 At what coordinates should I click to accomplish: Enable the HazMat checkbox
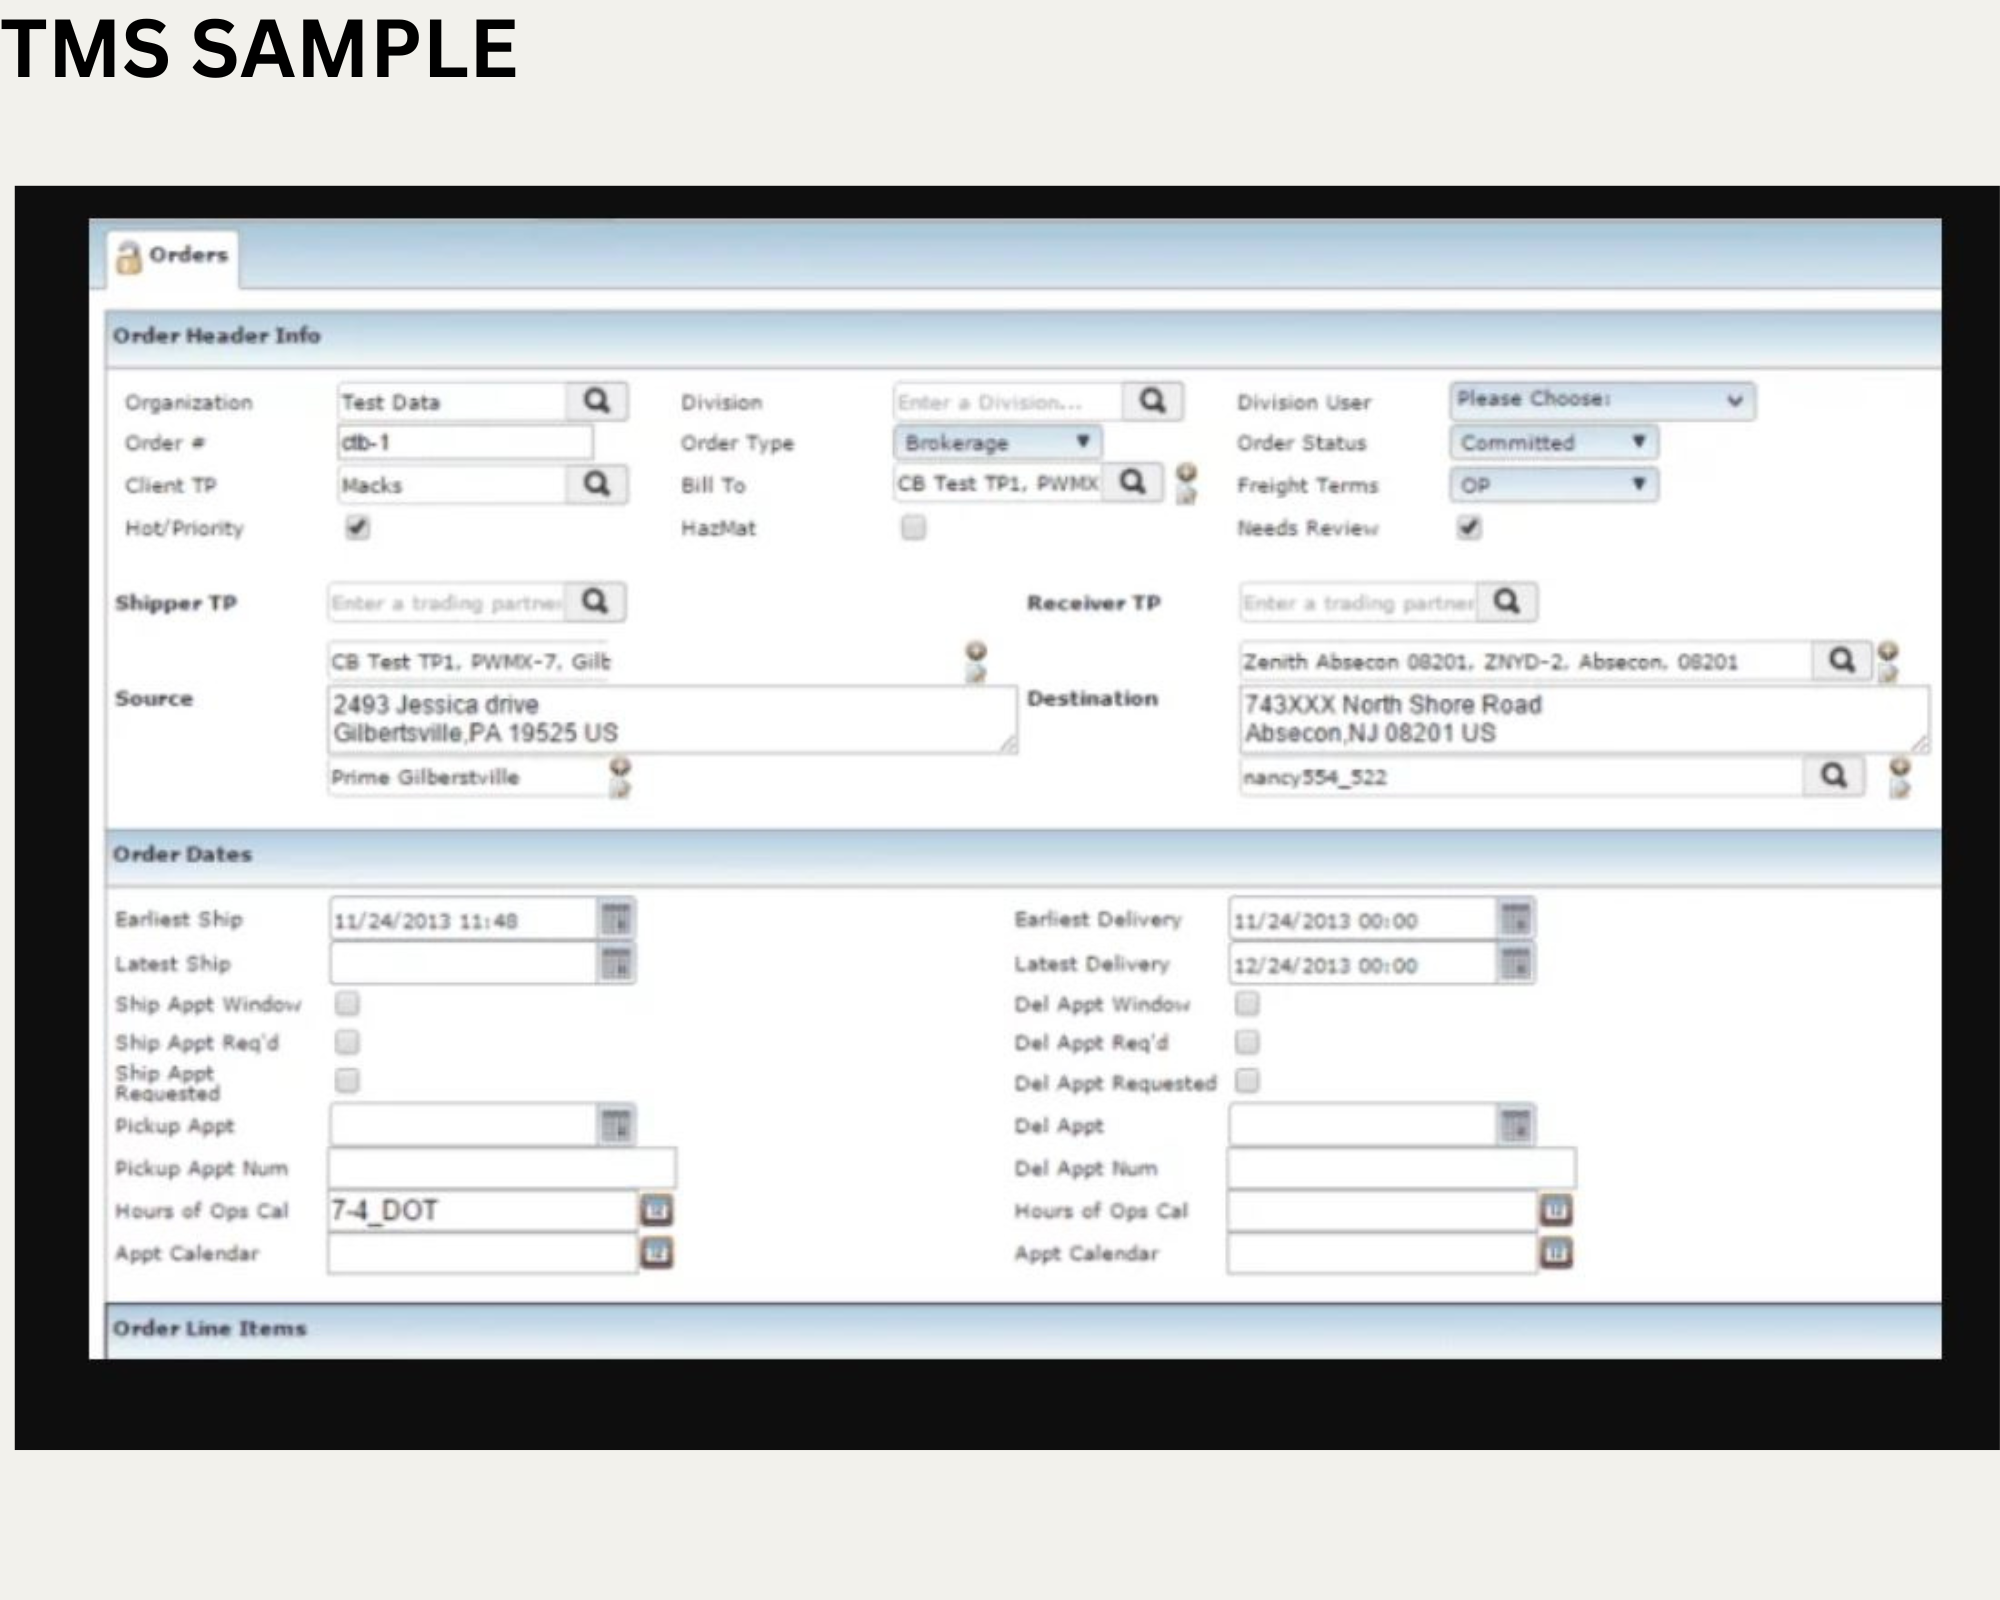913,527
